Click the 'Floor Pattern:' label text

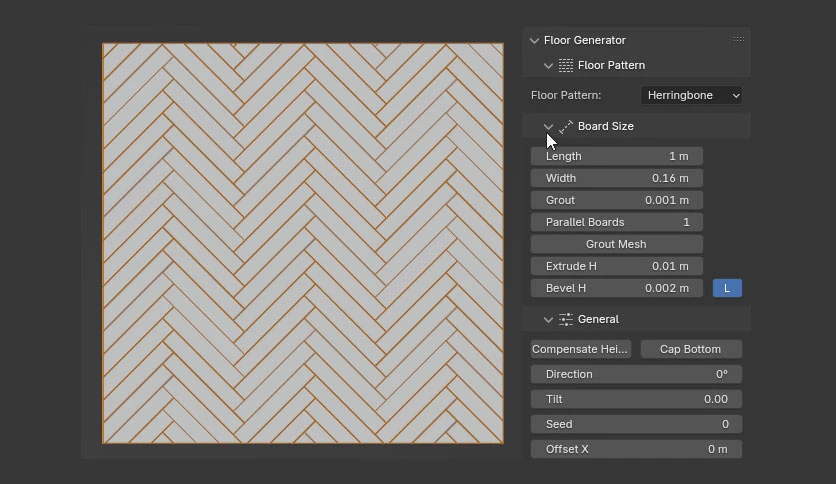pos(566,95)
